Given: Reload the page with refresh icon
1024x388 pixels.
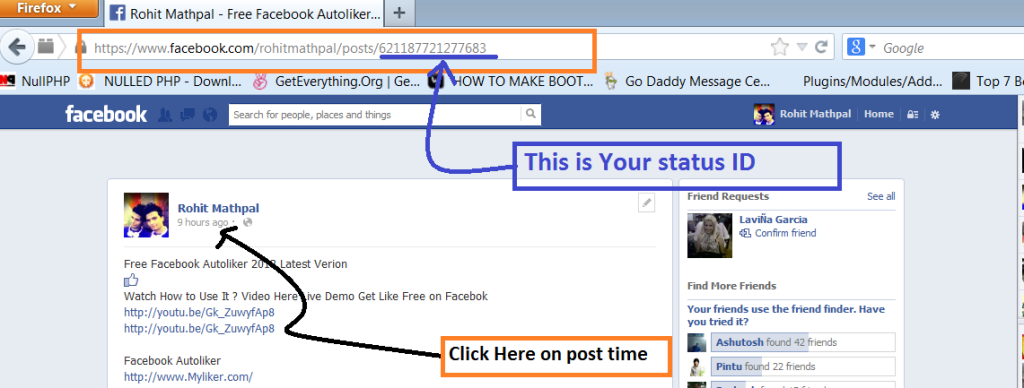Looking at the screenshot, I should point(822,47).
